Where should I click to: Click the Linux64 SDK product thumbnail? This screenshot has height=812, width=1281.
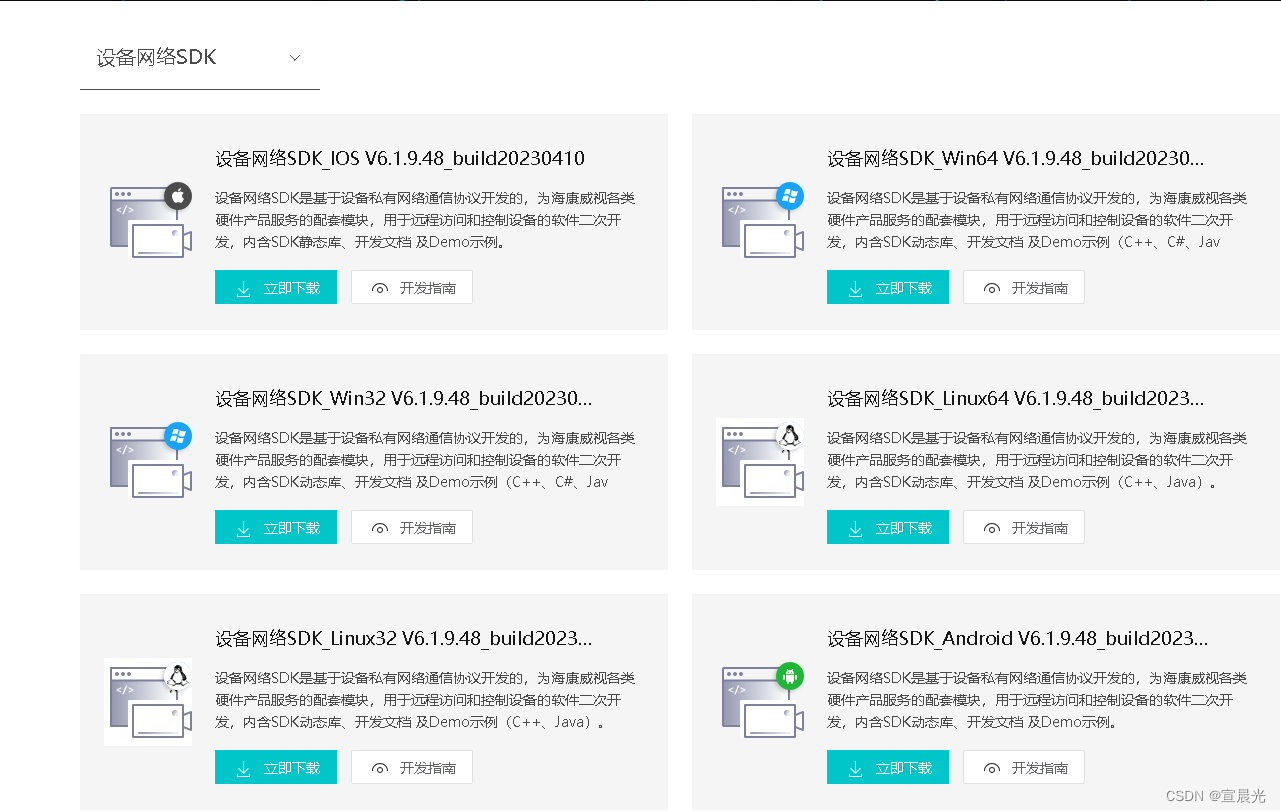coord(760,462)
